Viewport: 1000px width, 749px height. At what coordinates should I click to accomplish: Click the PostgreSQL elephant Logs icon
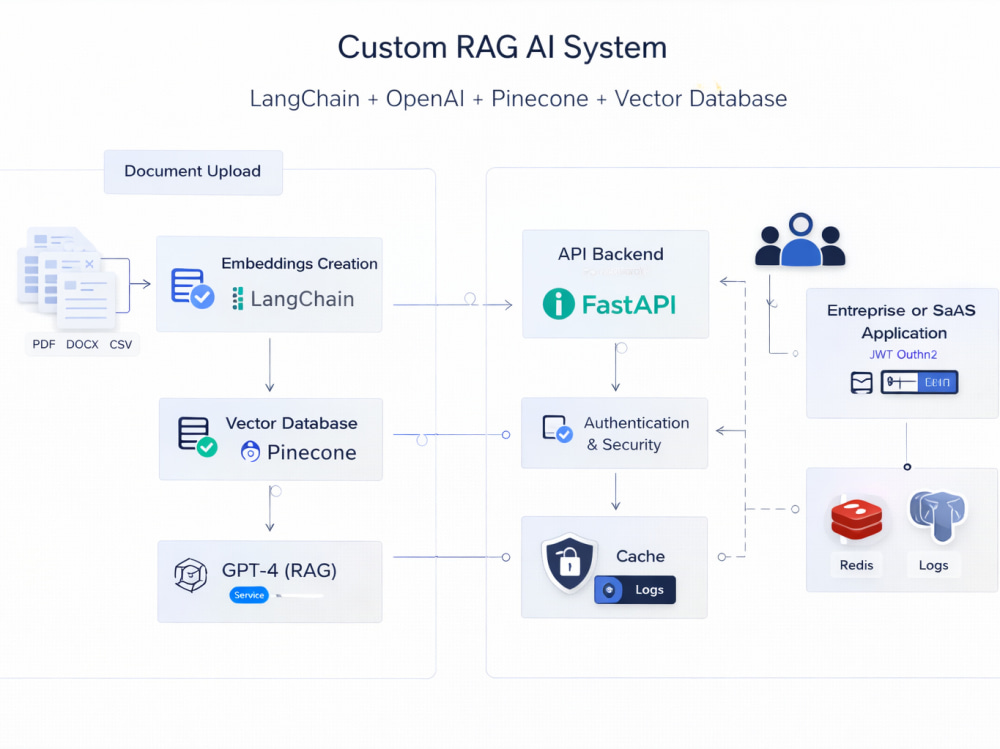point(937,515)
